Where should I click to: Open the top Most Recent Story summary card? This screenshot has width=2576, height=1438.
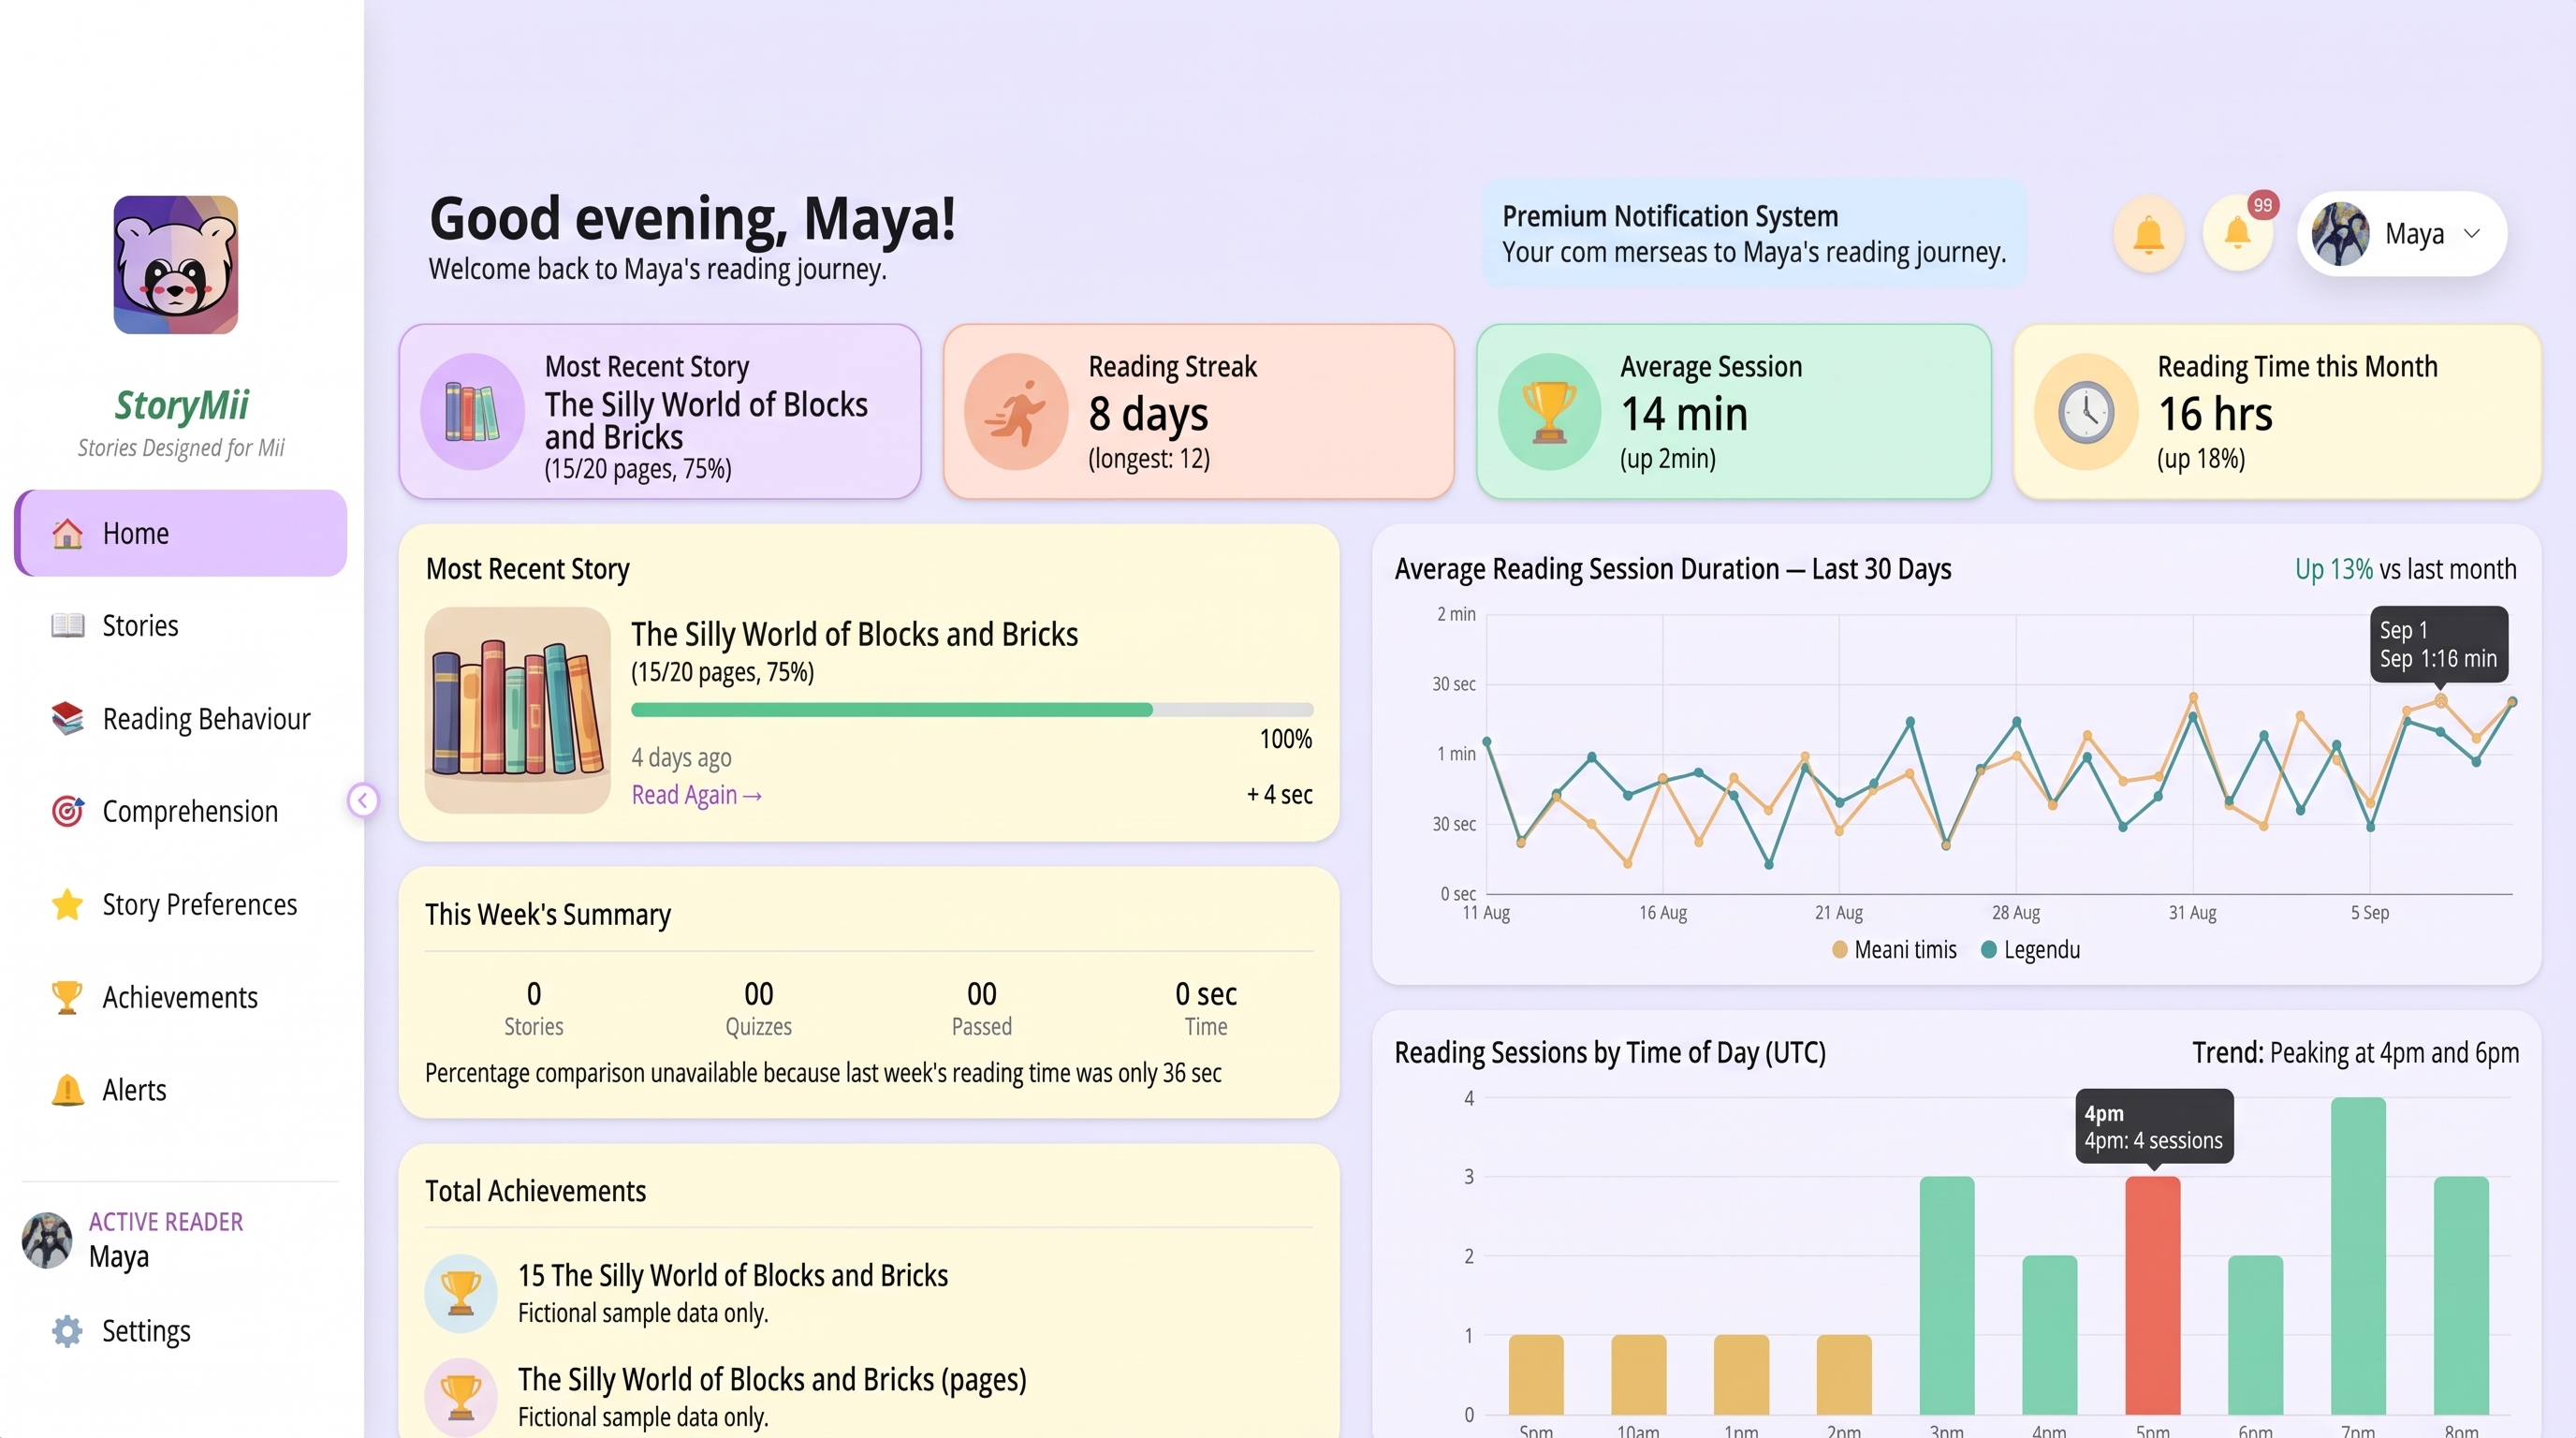[x=660, y=411]
